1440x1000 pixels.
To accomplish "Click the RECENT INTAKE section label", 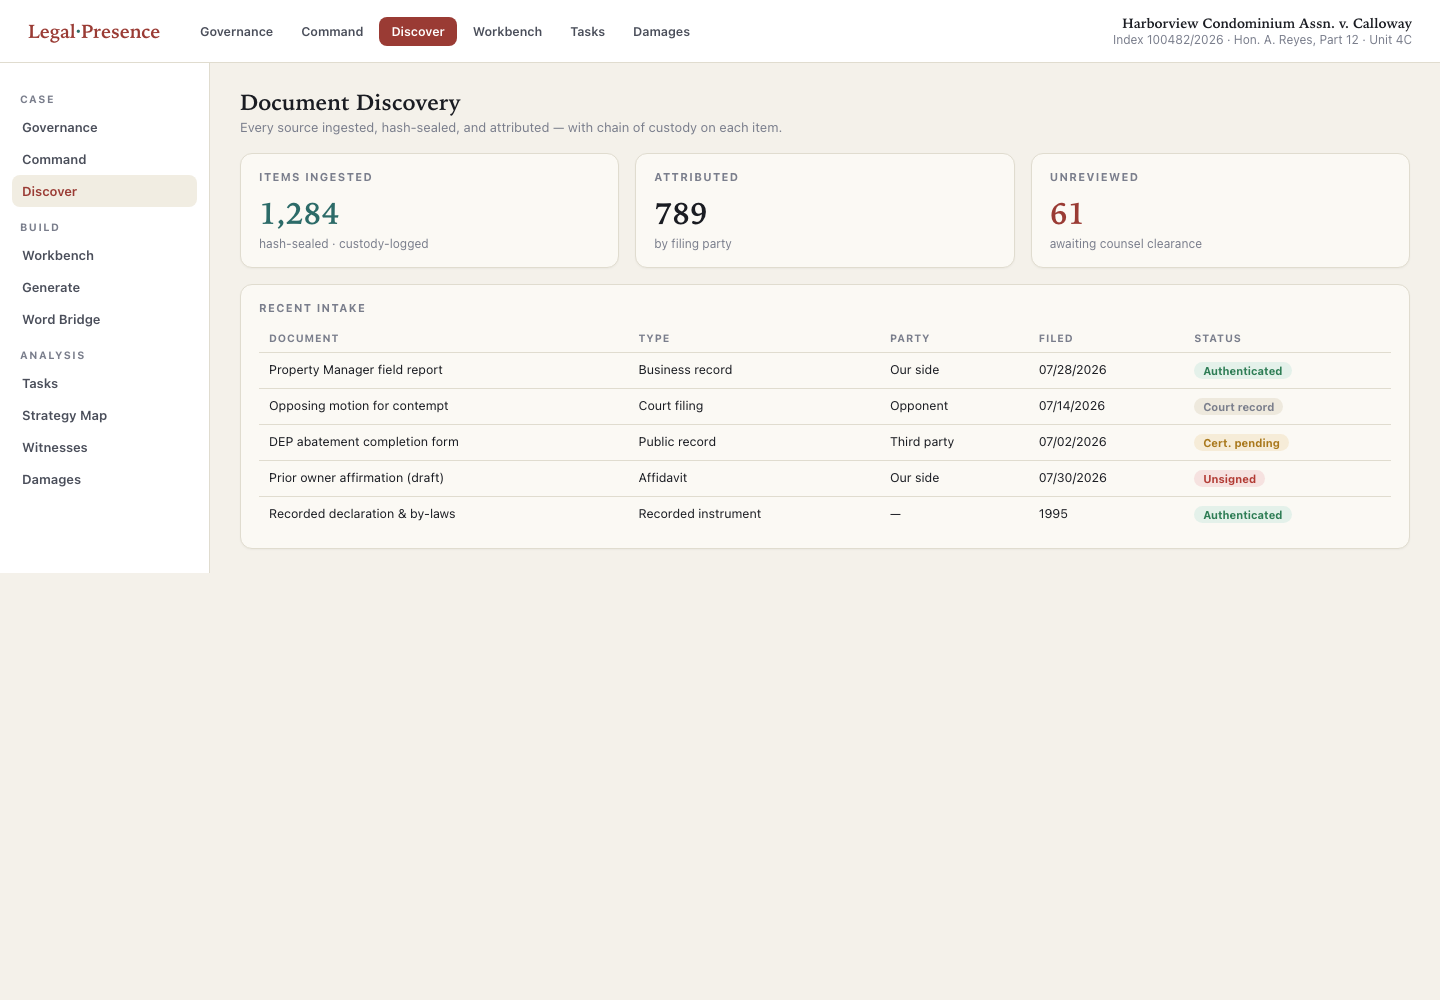I will (x=312, y=308).
